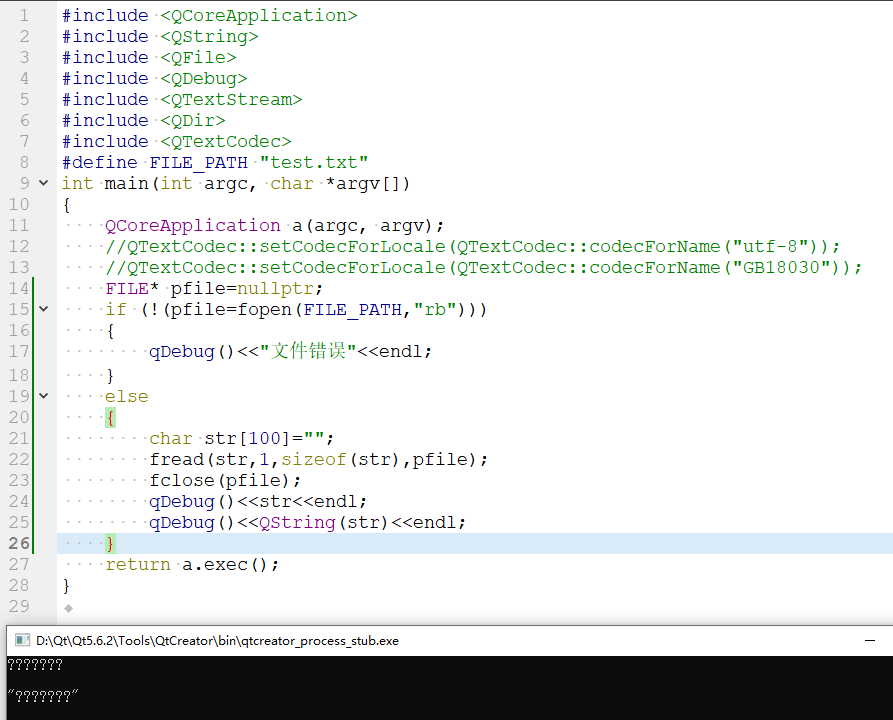The height and width of the screenshot is (720, 893).
Task: Click on the <QDebug> include
Action: tap(203, 79)
